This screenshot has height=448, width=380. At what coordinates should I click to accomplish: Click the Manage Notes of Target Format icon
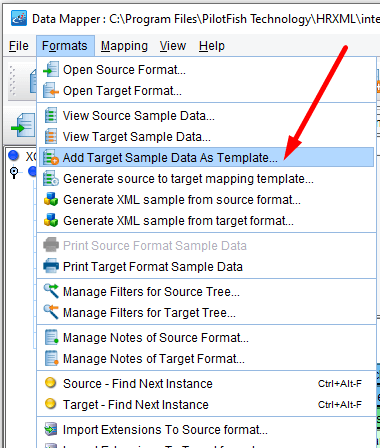[51, 359]
